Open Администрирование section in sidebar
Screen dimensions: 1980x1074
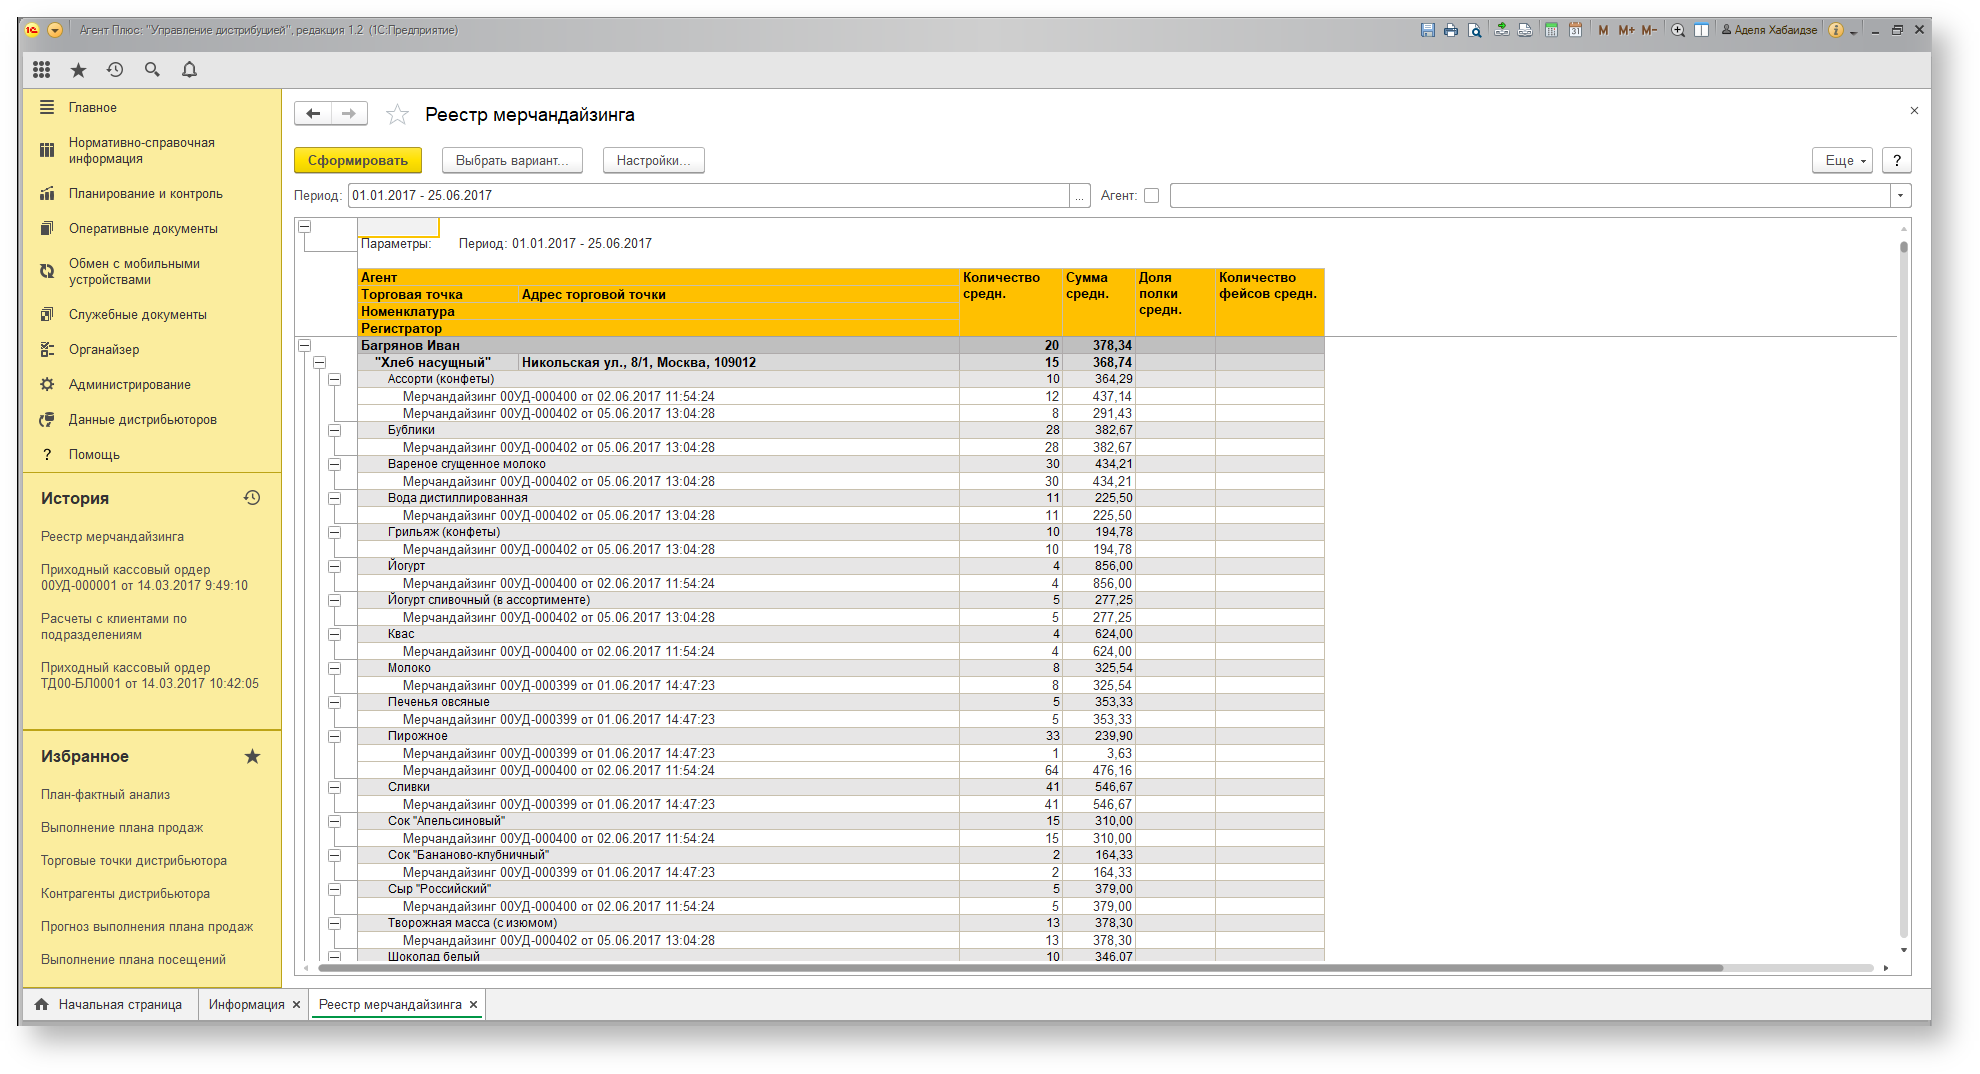point(130,384)
